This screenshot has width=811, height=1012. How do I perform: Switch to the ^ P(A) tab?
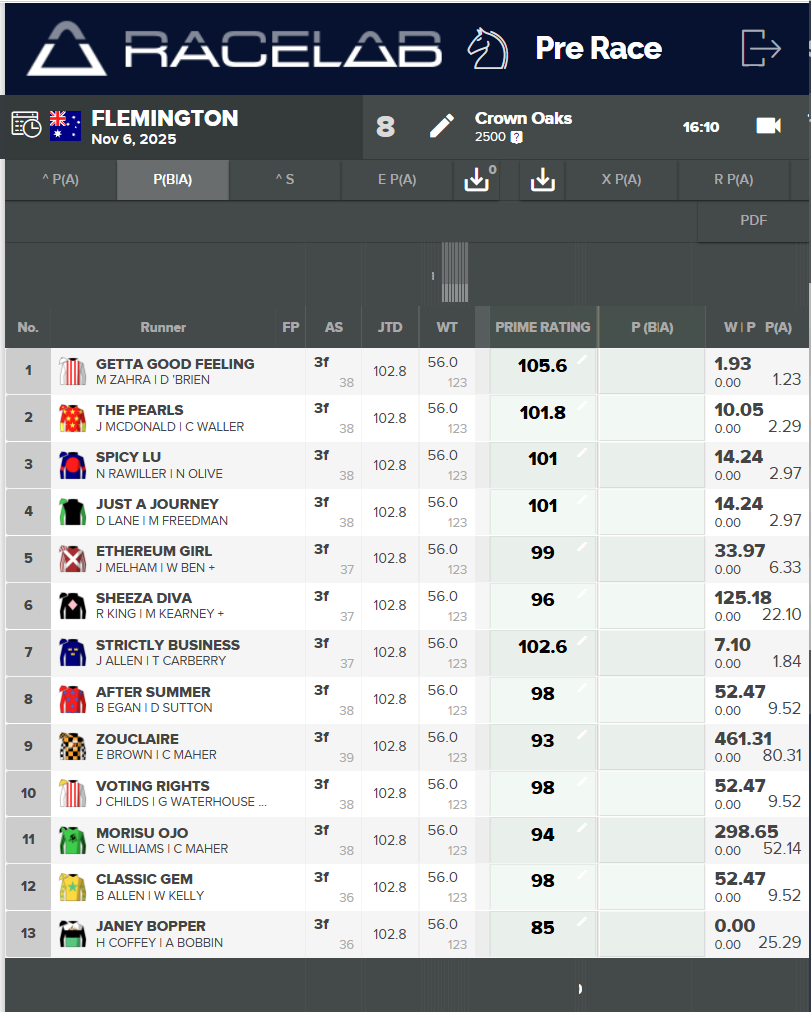[x=61, y=180]
